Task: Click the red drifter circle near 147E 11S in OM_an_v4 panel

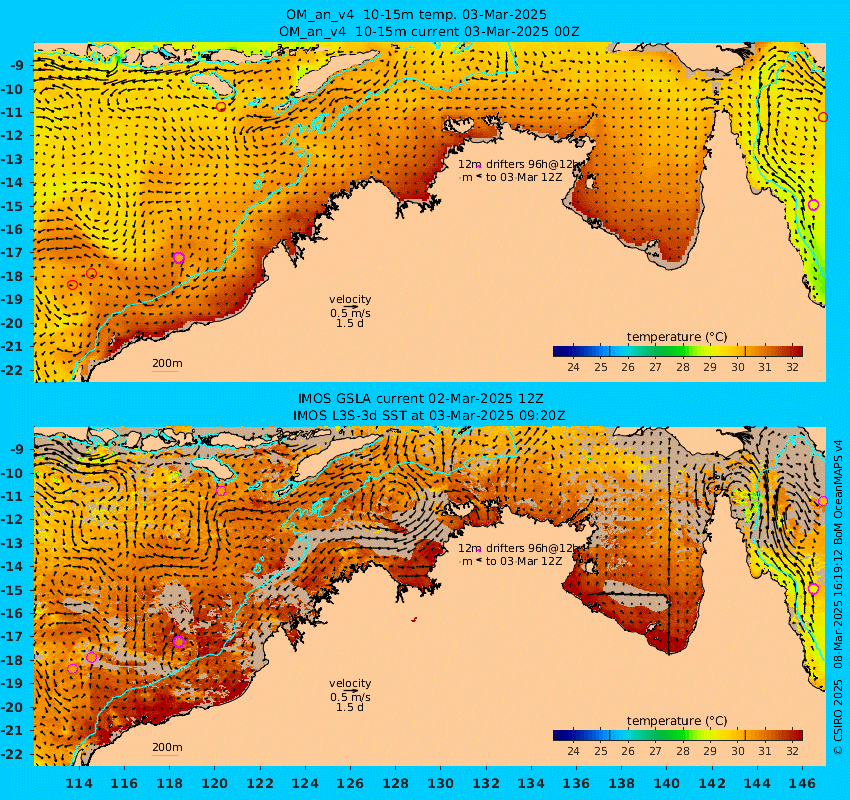Action: click(x=823, y=117)
